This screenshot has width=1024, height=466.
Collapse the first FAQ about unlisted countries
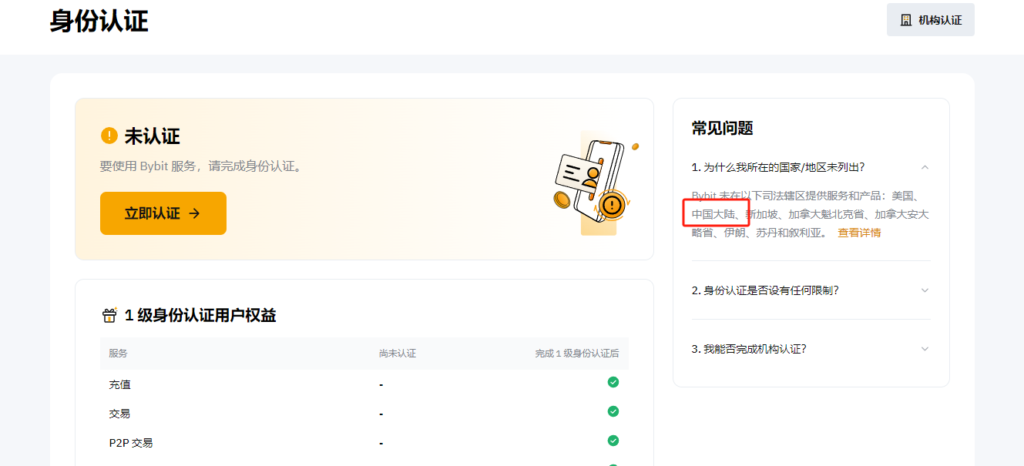click(x=925, y=167)
